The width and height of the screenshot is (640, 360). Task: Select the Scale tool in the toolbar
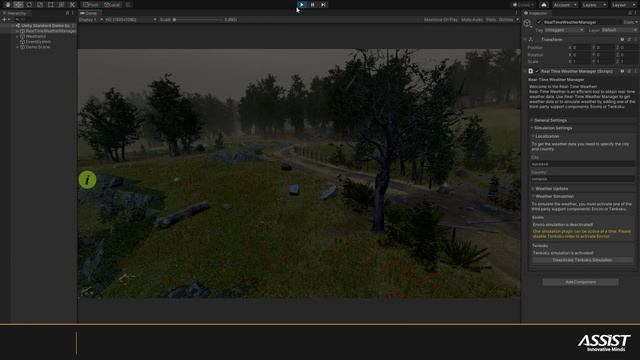tap(40, 5)
